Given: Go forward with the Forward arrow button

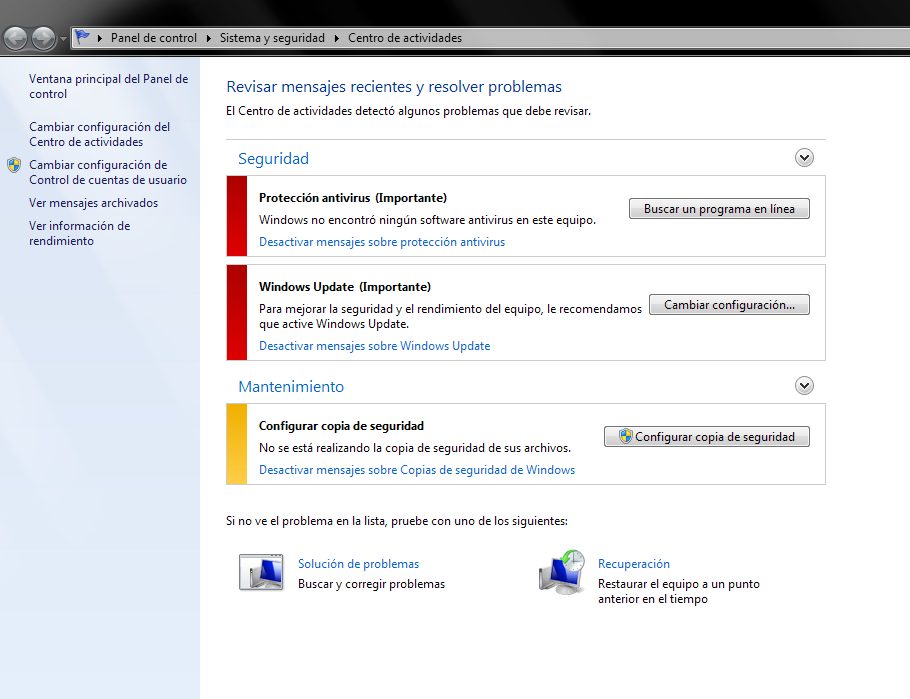Looking at the screenshot, I should (43, 38).
